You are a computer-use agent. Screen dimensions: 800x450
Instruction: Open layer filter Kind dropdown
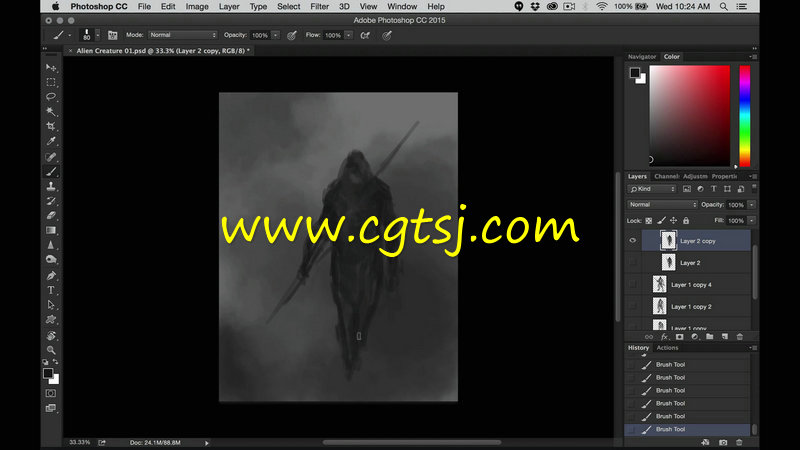pyautogui.click(x=653, y=189)
